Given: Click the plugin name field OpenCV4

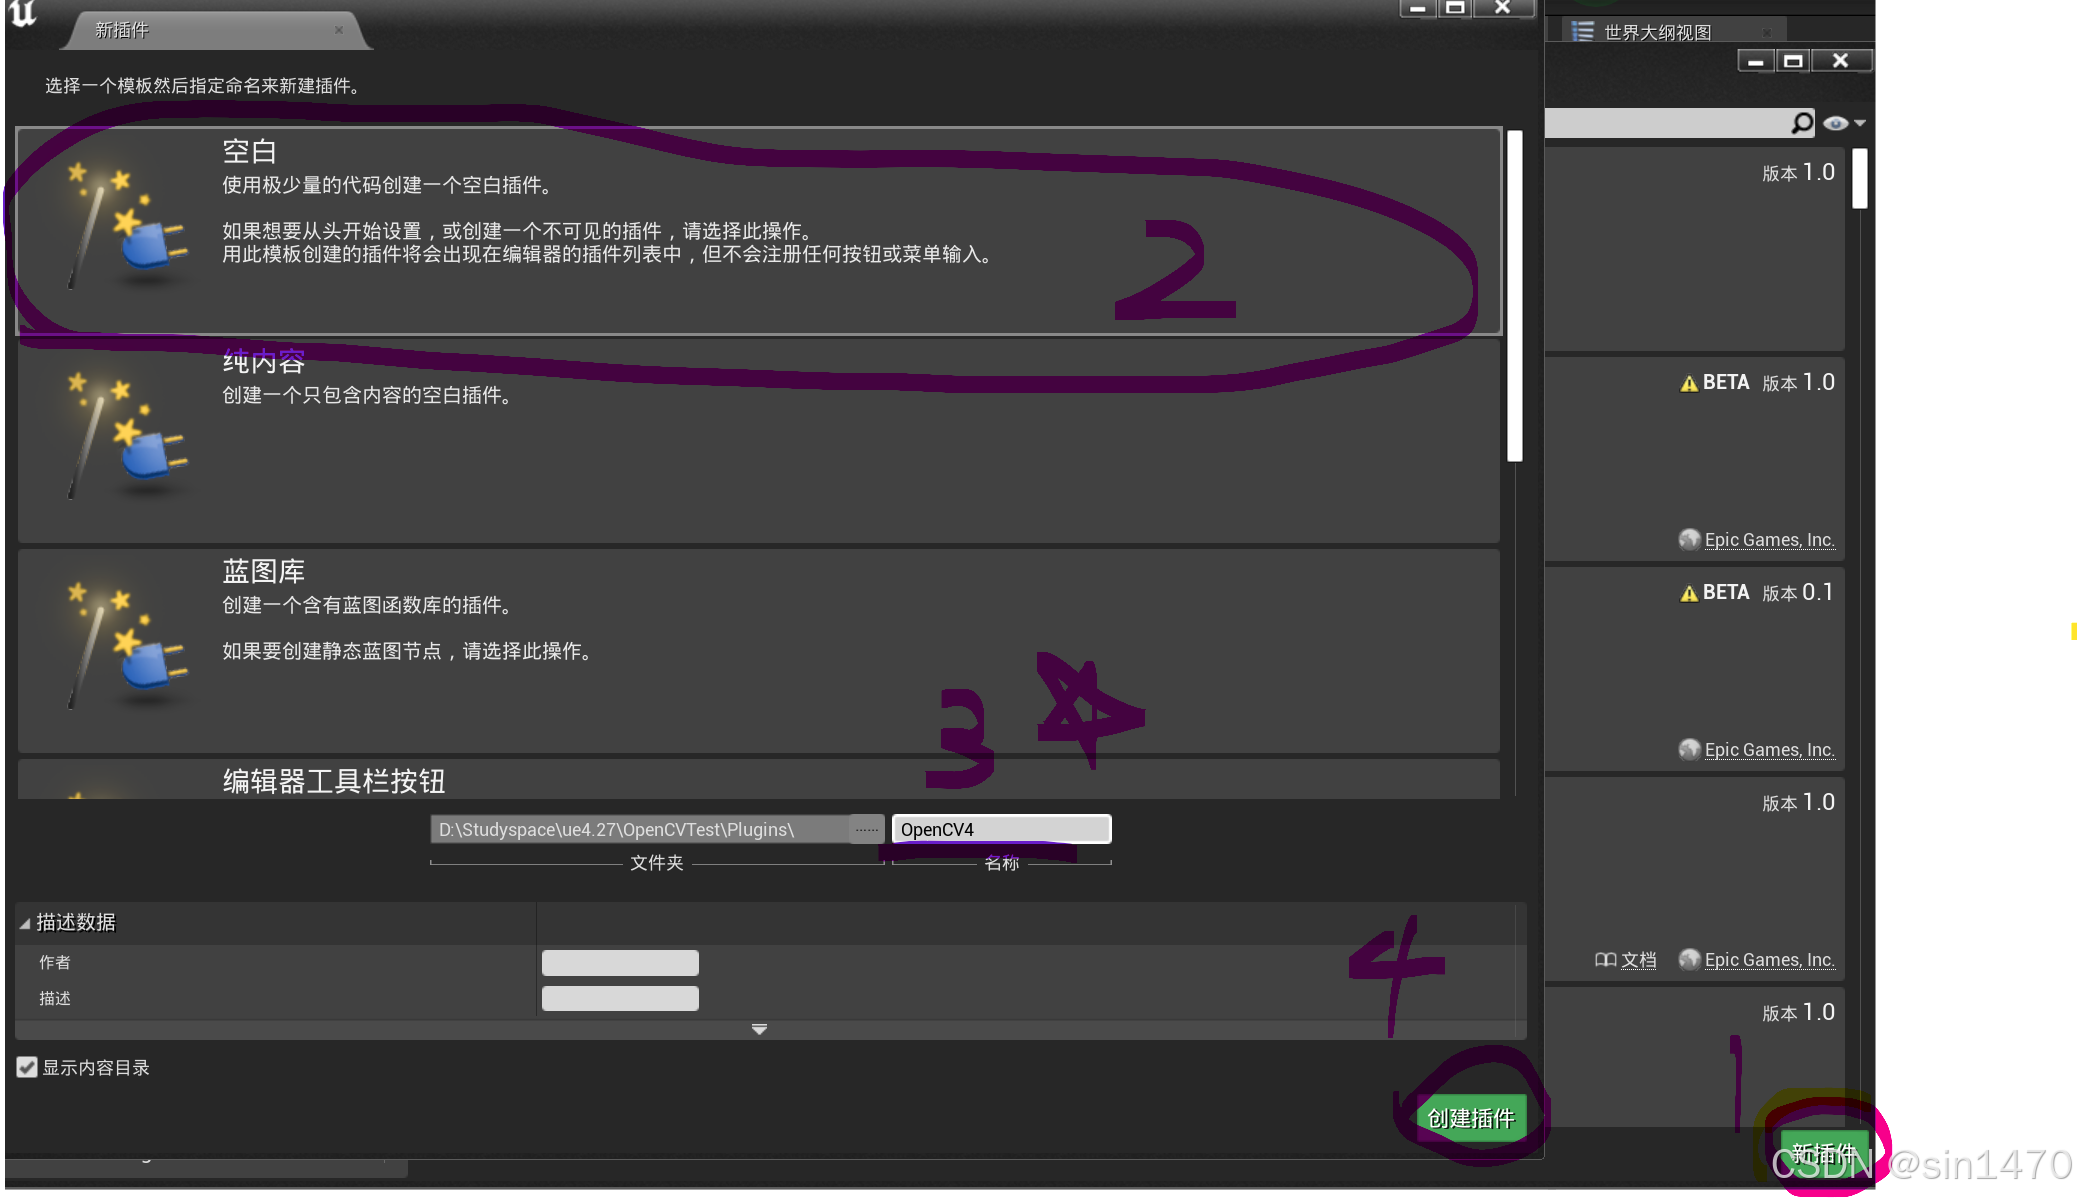Looking at the screenshot, I should (x=1000, y=829).
